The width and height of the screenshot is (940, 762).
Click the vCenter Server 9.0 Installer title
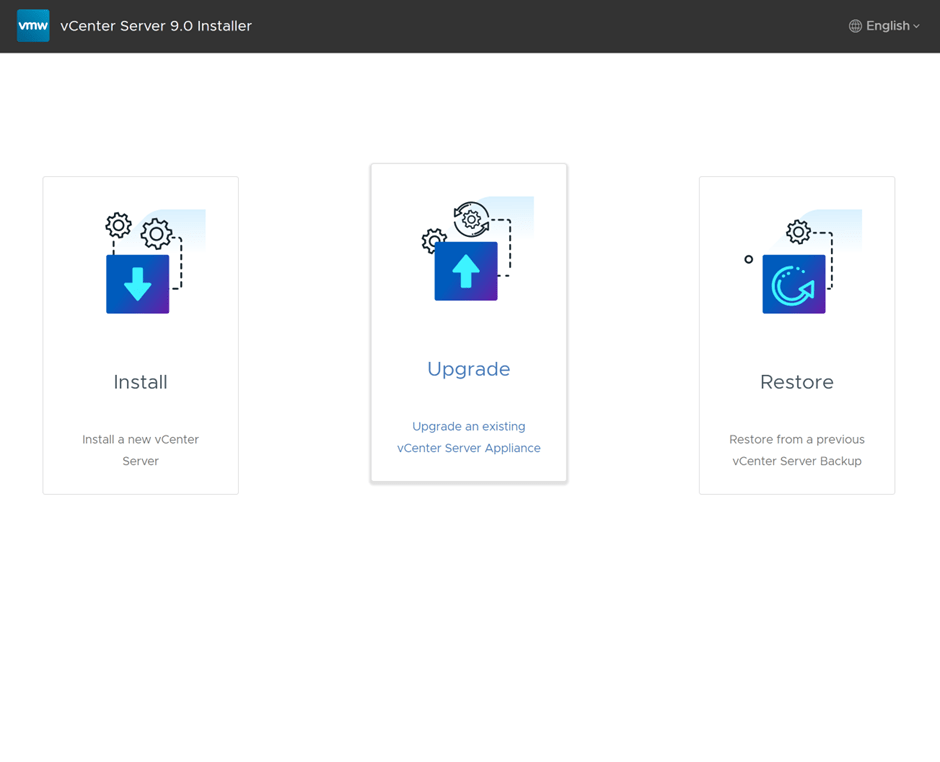pos(156,26)
